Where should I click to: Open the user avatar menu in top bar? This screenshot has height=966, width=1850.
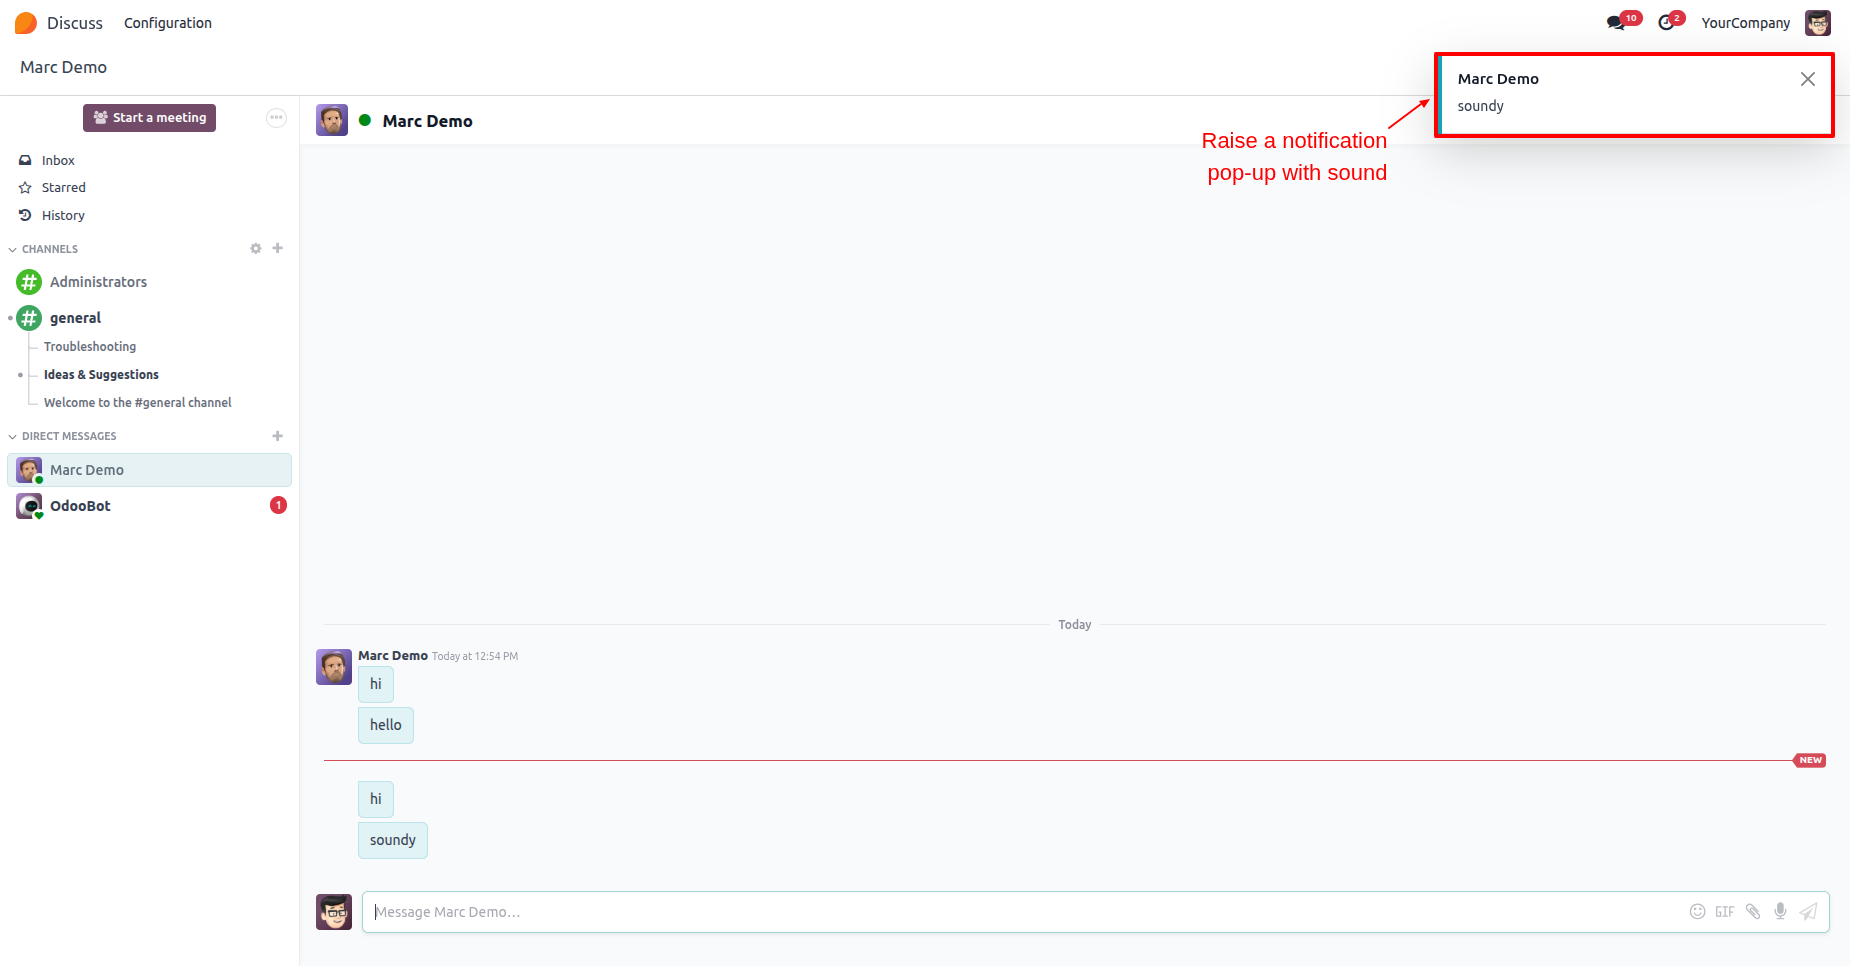coord(1818,23)
